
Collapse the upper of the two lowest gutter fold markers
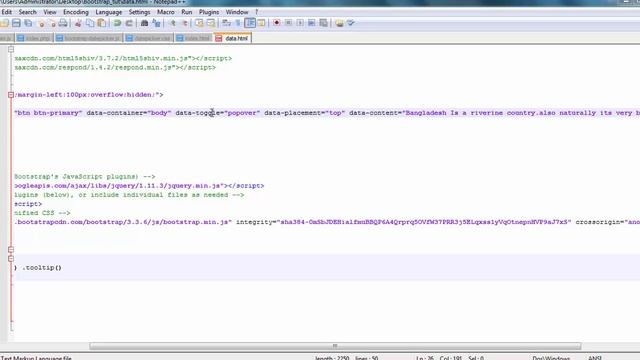(x=11, y=249)
